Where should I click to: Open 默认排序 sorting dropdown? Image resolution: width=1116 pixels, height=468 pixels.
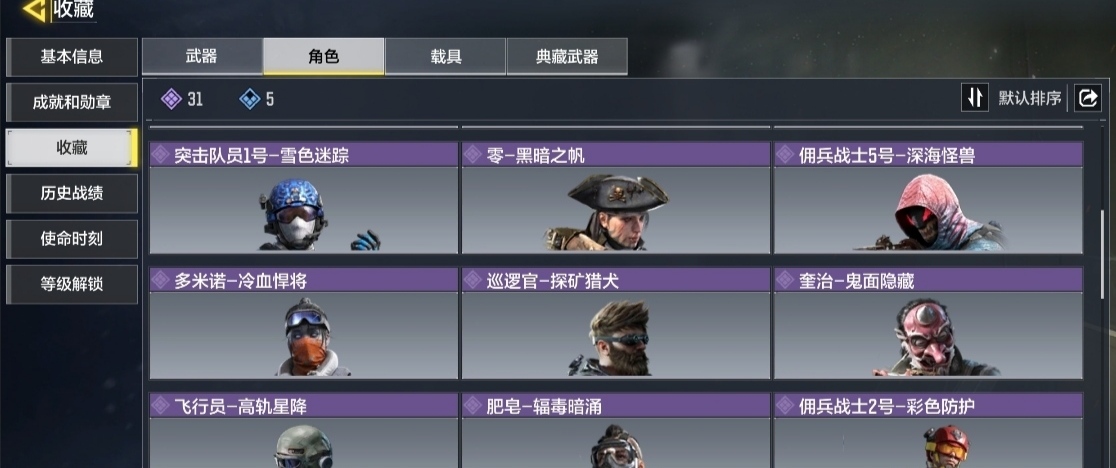click(1029, 98)
